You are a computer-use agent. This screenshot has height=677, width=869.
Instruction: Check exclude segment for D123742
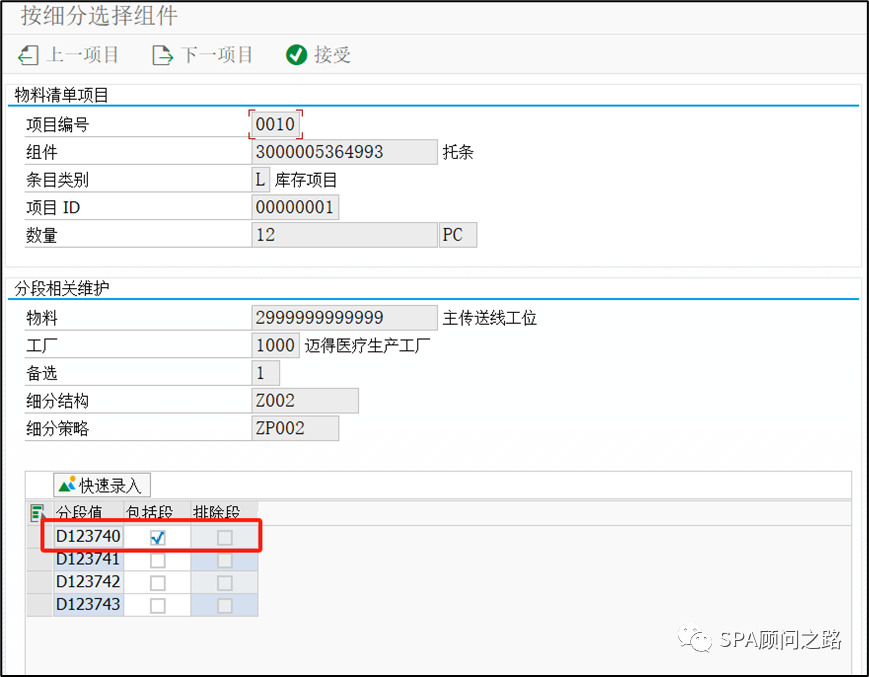(x=224, y=583)
